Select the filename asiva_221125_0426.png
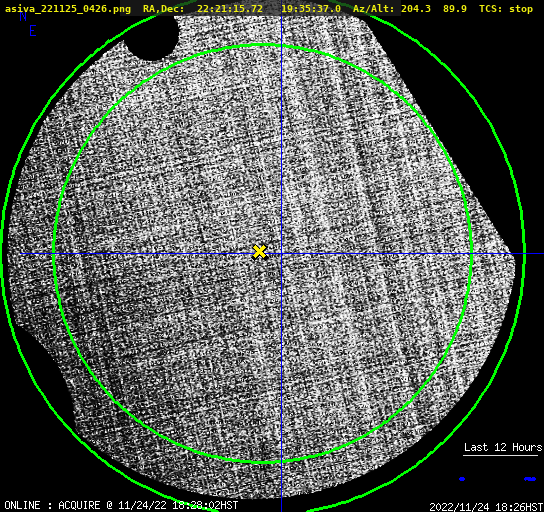This screenshot has width=544, height=512. coord(68,9)
